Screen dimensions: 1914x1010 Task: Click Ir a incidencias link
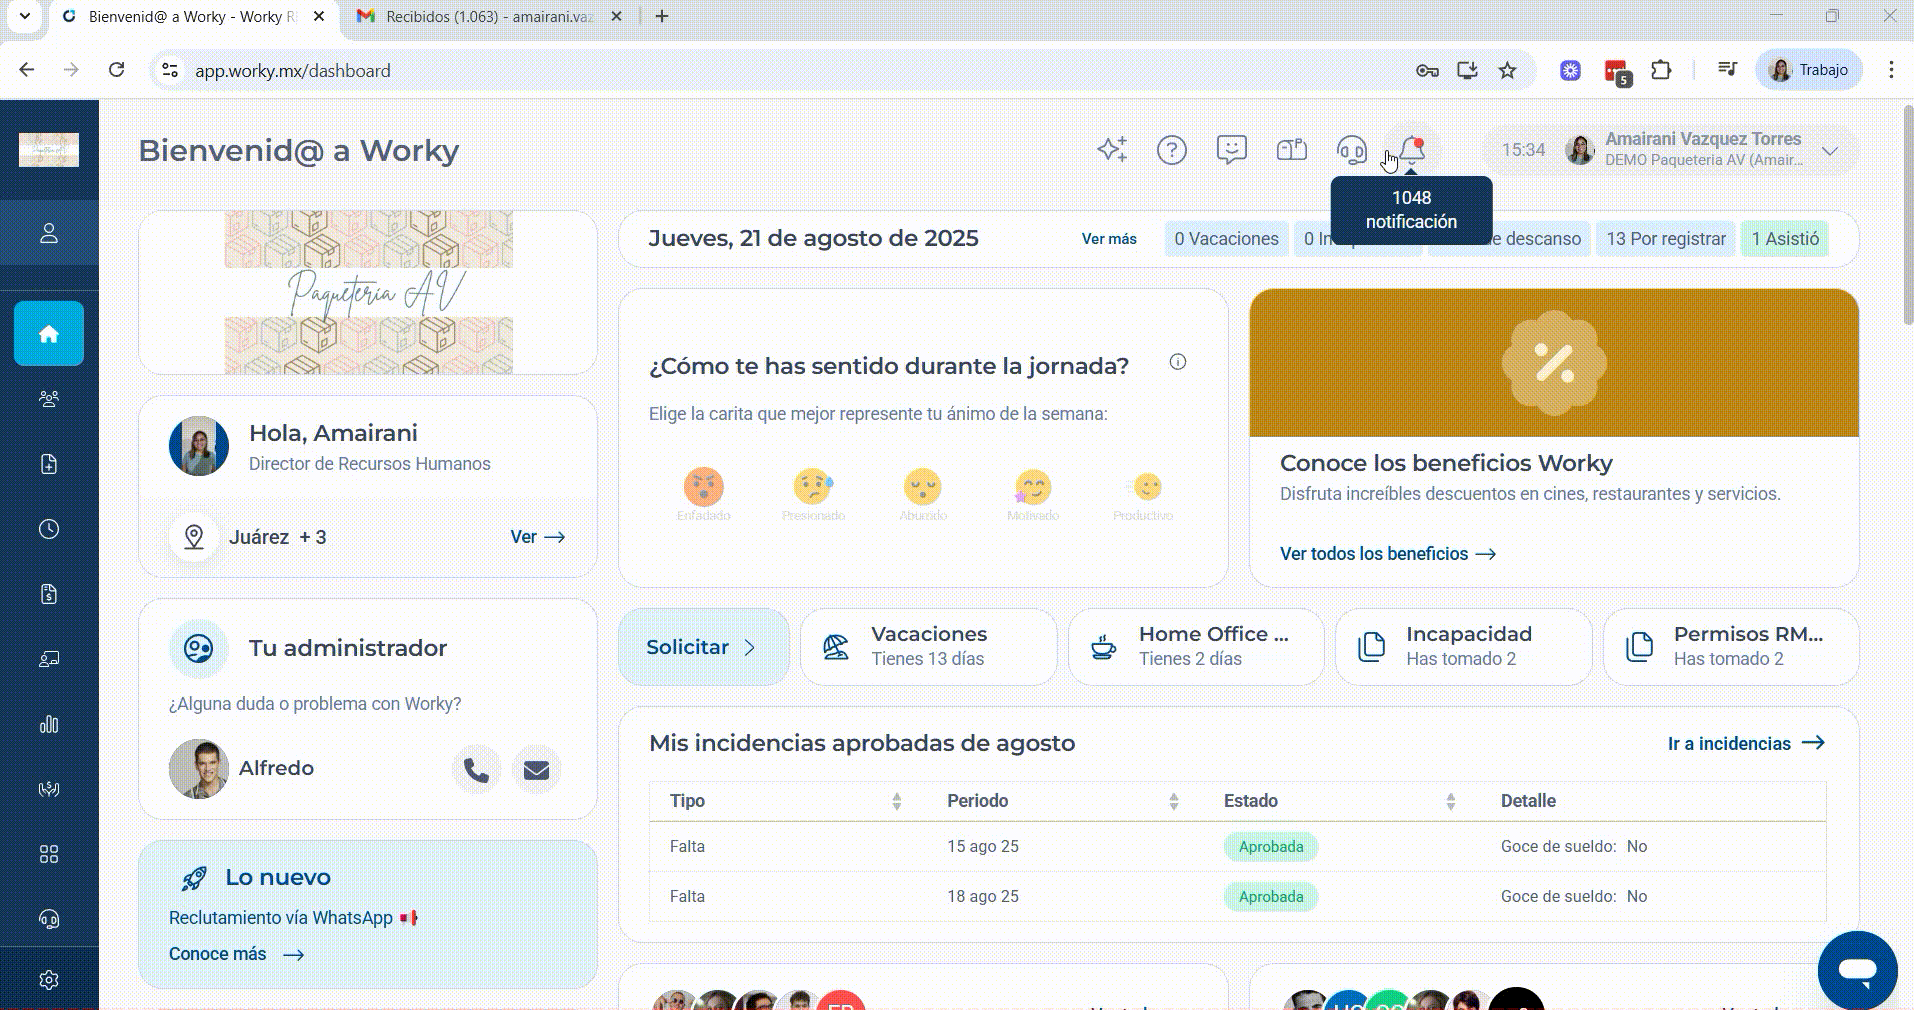pyautogui.click(x=1746, y=743)
